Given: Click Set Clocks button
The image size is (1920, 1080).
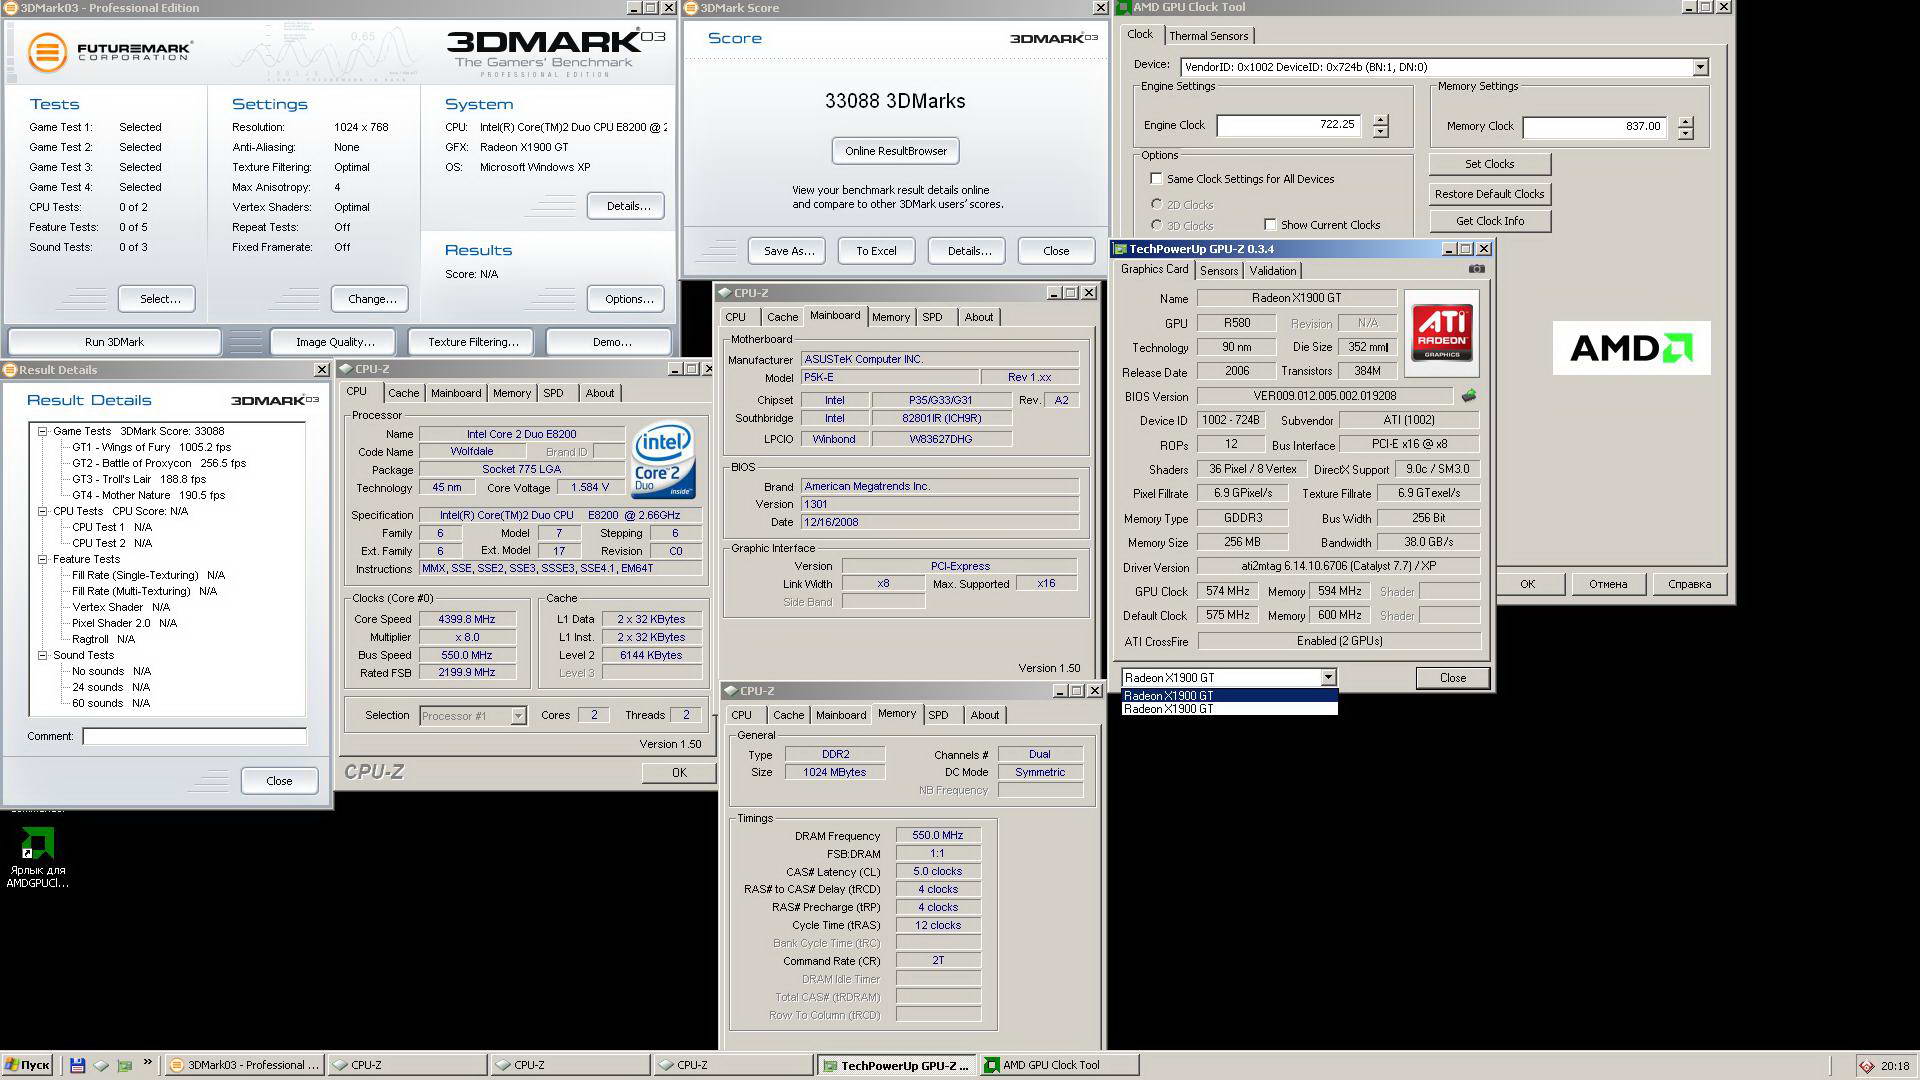Looking at the screenshot, I should coord(1489,164).
